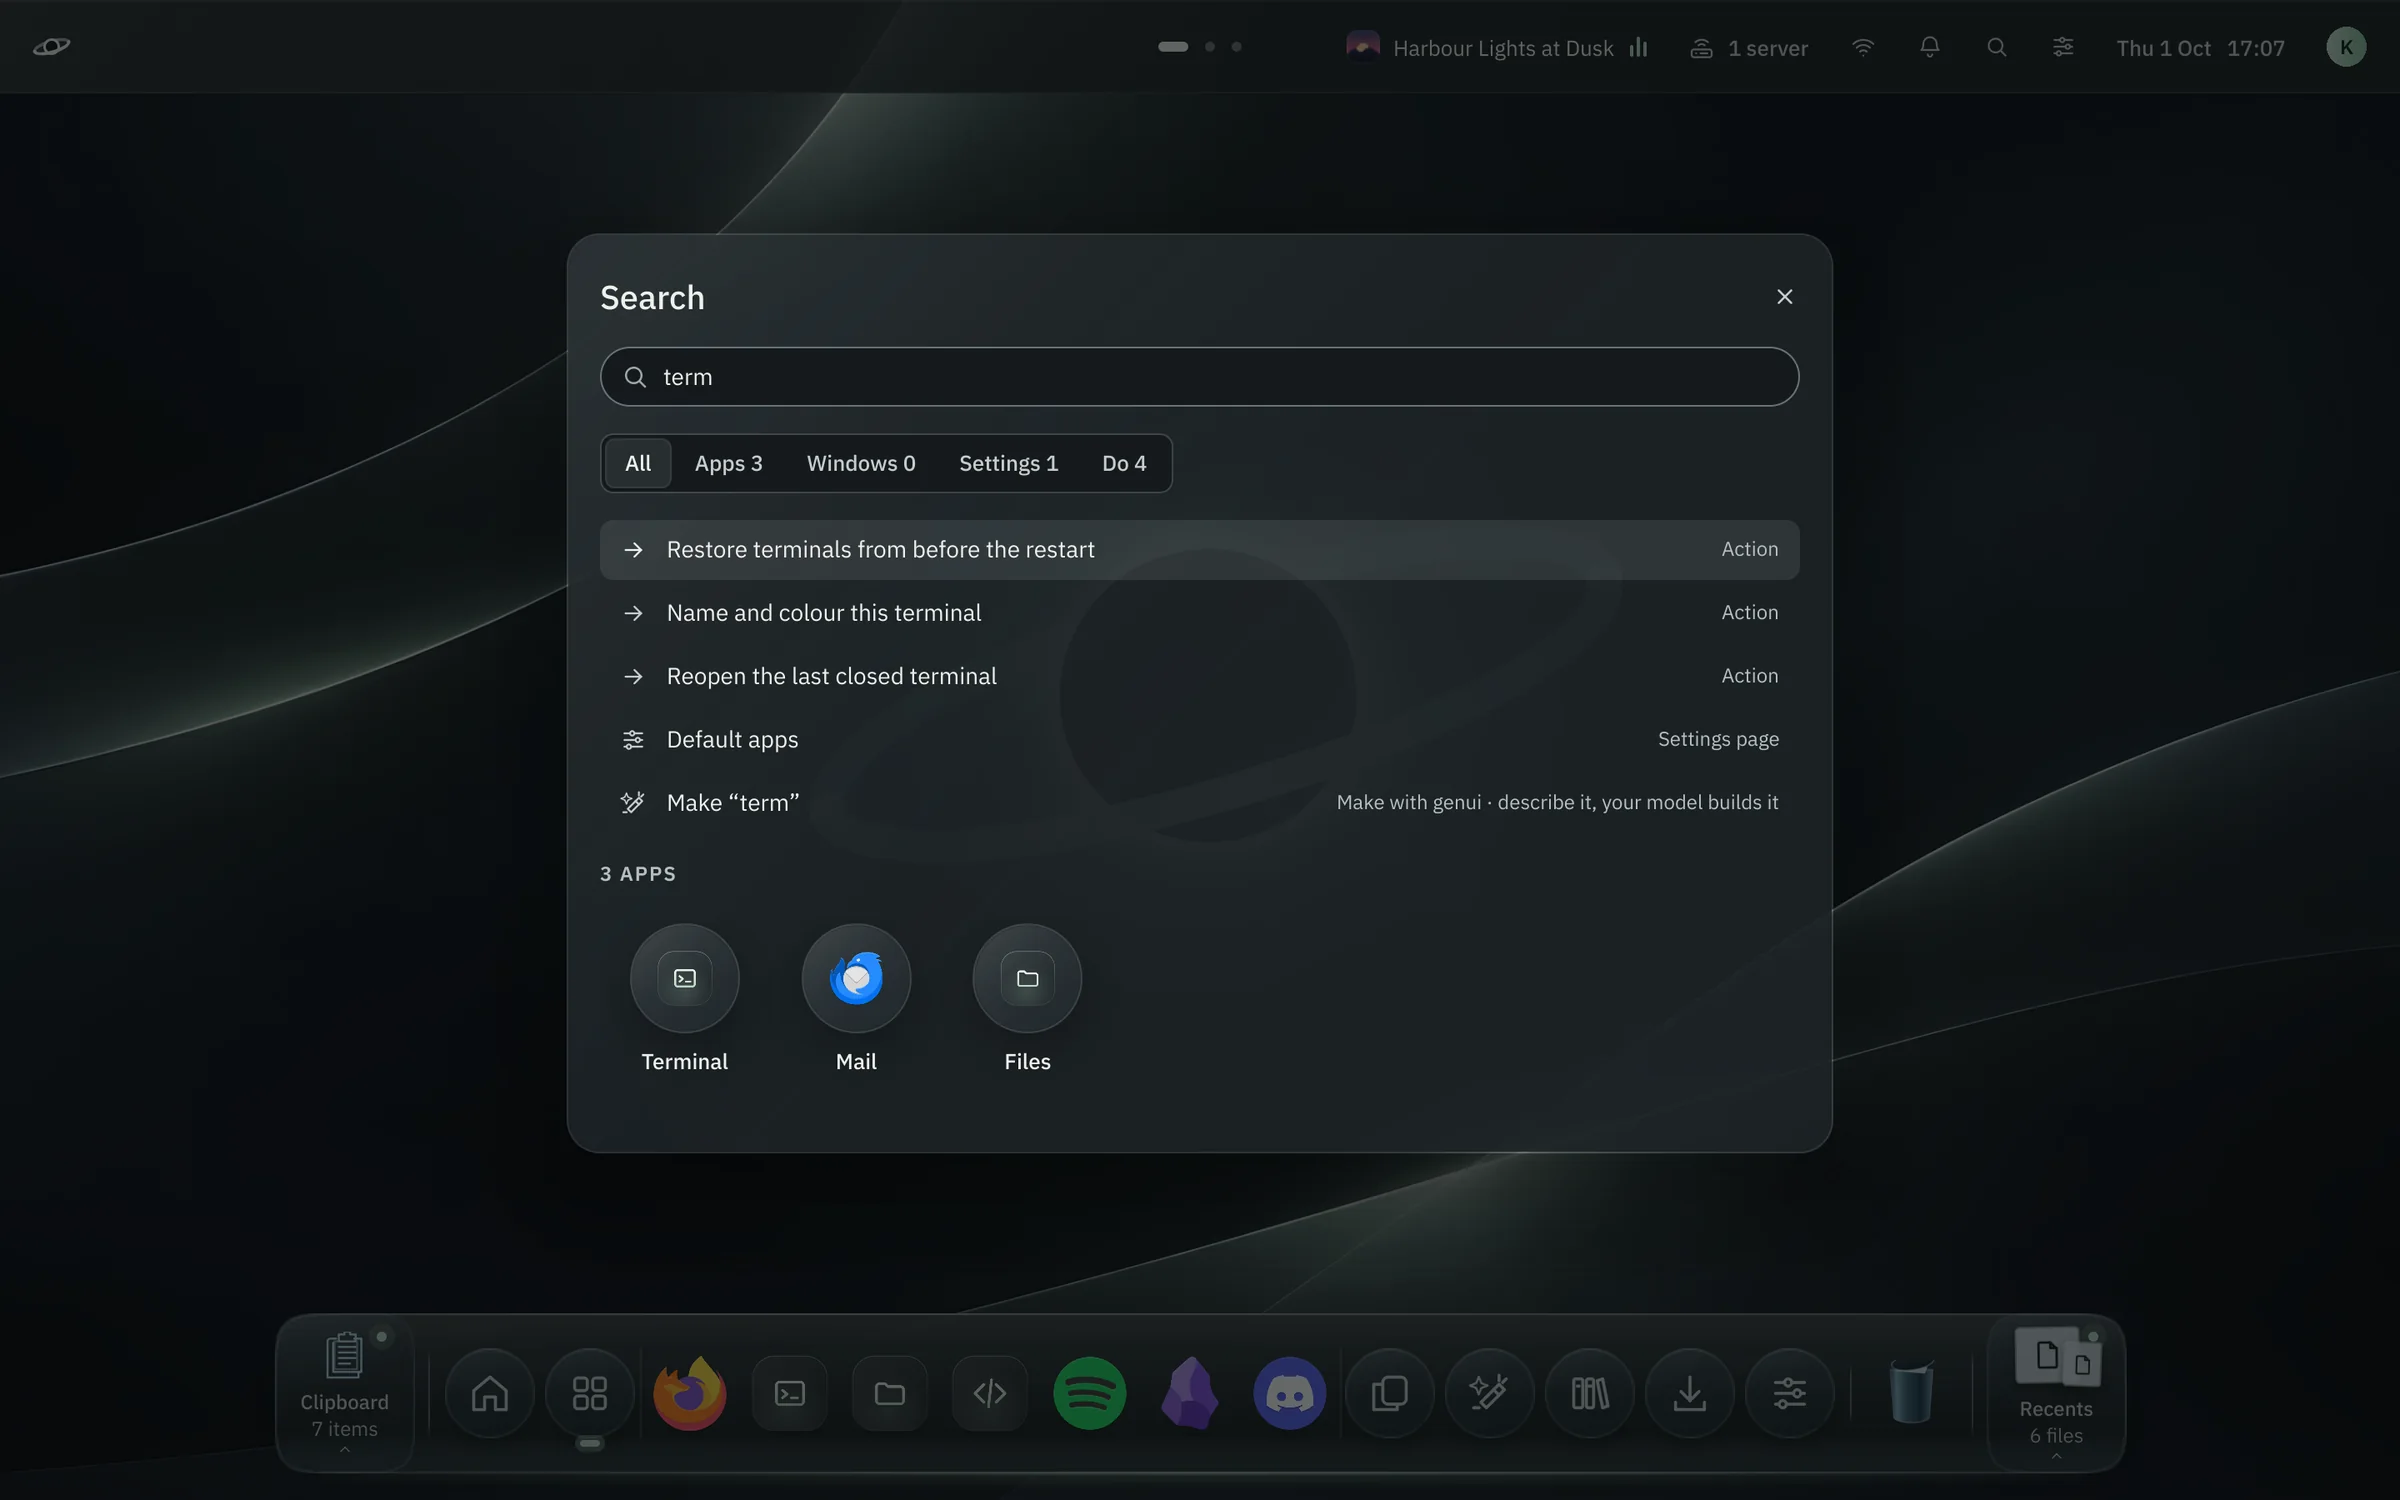Open the trash bin in the dock
Viewport: 2400px width, 1500px height.
[1911, 1392]
